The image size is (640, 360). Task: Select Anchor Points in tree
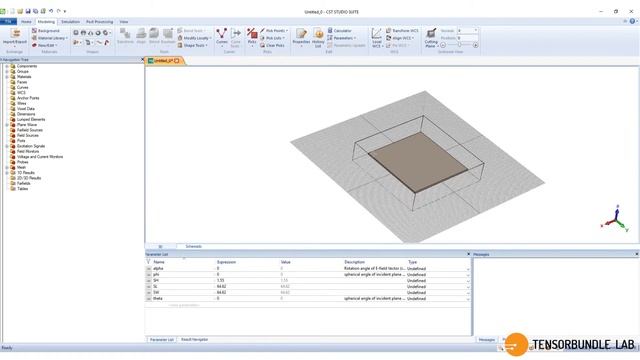tap(28, 98)
